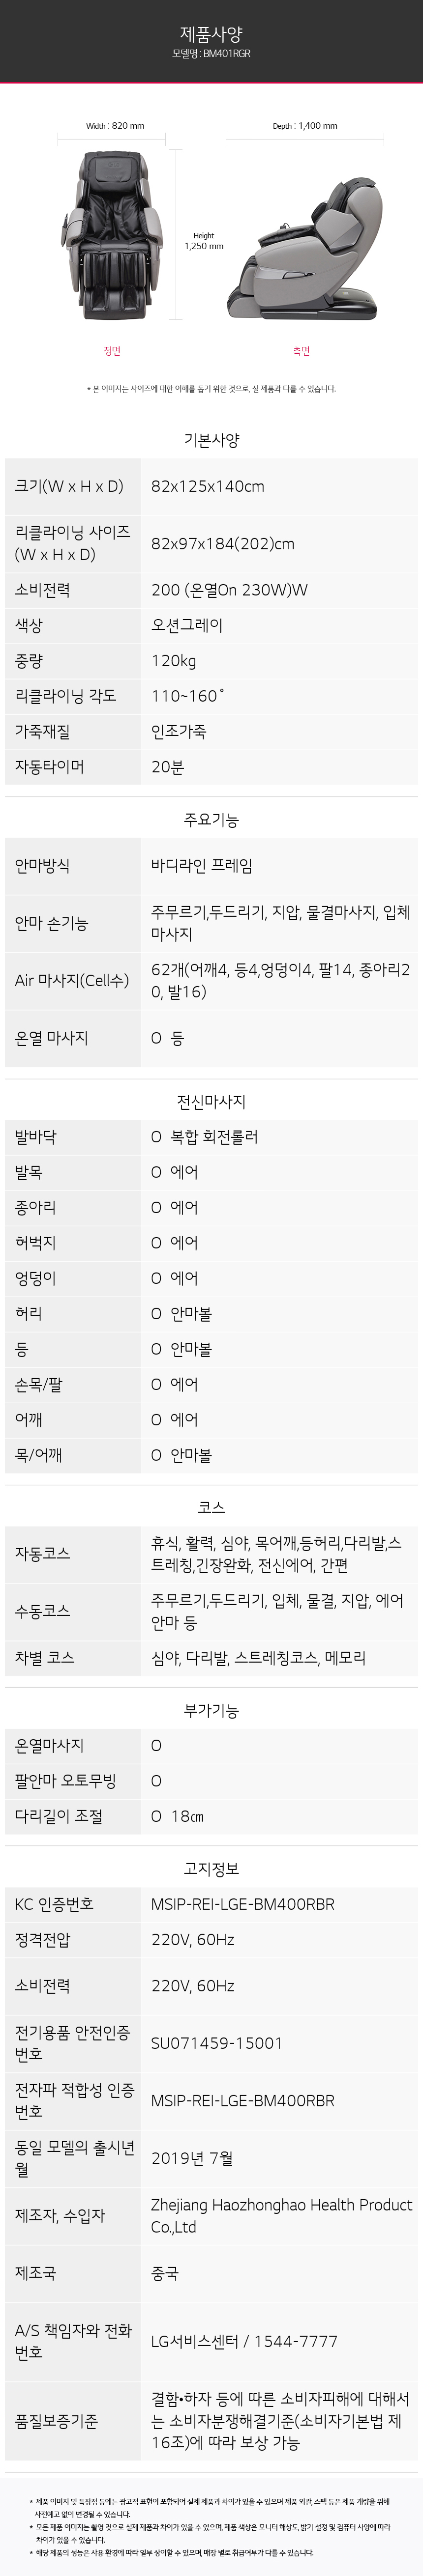Image resolution: width=423 pixels, height=2576 pixels.
Task: Click the 정면 label under the front image
Action: [111, 351]
